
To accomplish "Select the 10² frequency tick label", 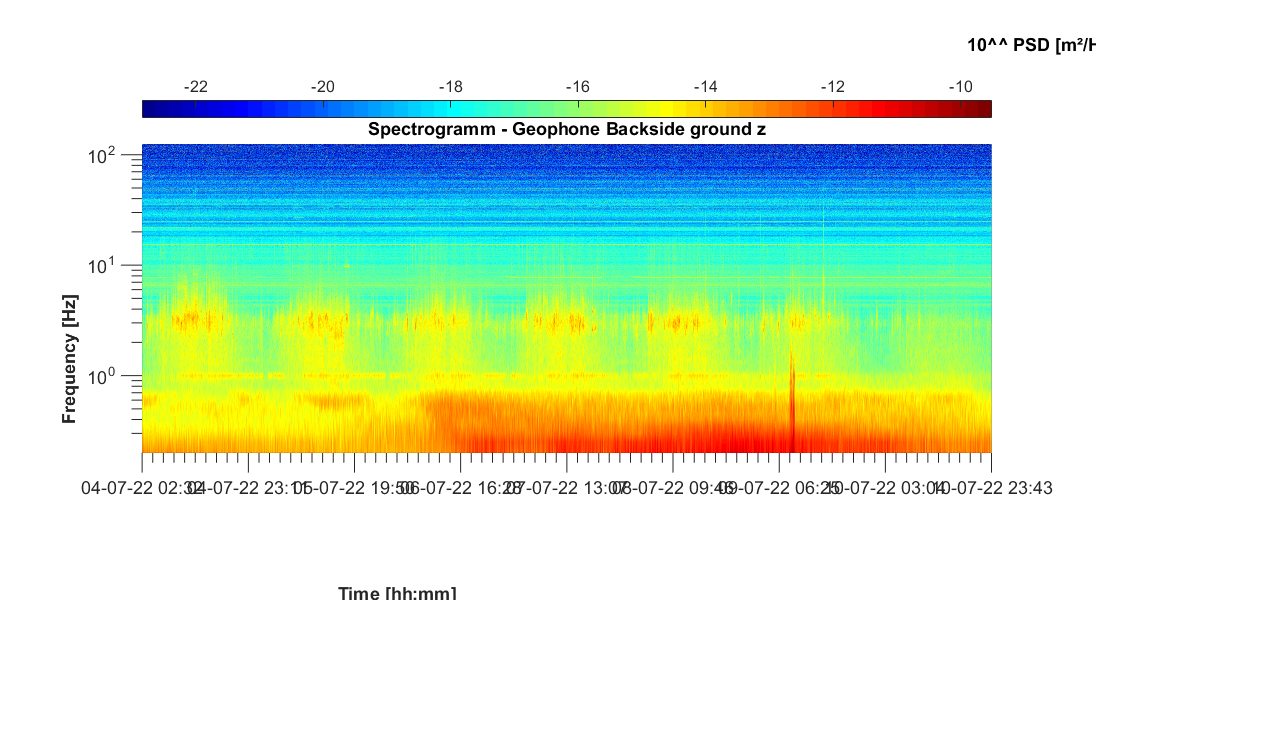I will point(104,156).
